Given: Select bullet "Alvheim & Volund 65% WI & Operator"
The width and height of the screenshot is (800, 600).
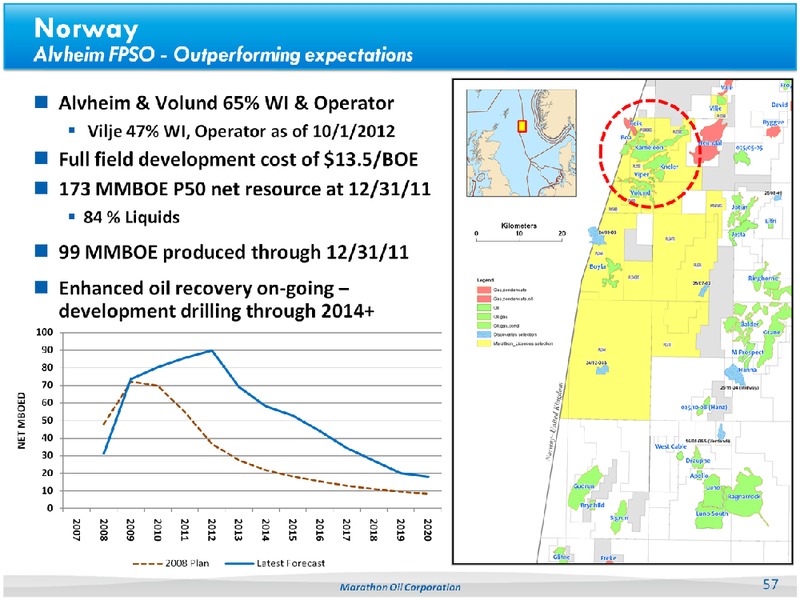Looking at the screenshot, I should [x=226, y=103].
